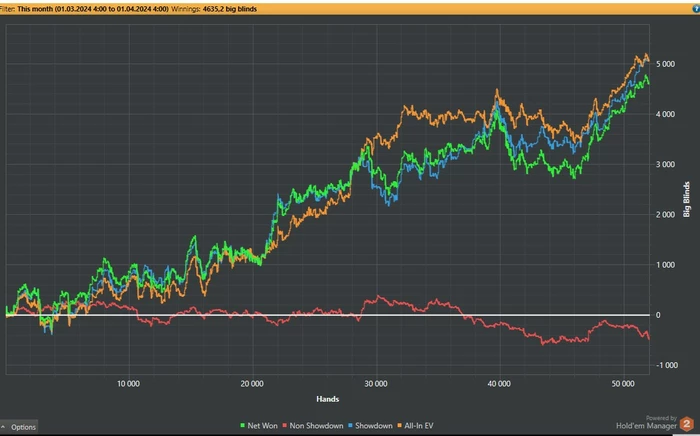Click the Winnings 4635,2 big blinds value
700x436 pixels.
[229, 9]
